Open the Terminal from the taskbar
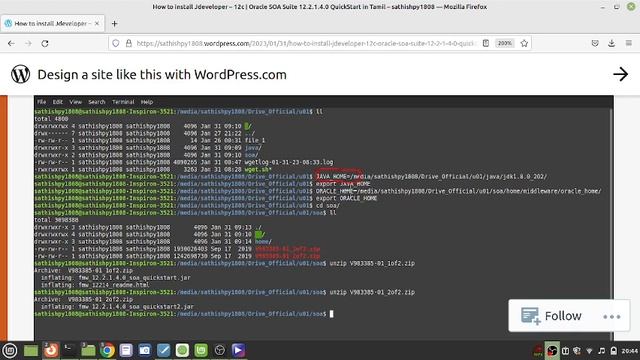Image resolution: width=640 pixels, height=360 pixels. (x=69, y=350)
